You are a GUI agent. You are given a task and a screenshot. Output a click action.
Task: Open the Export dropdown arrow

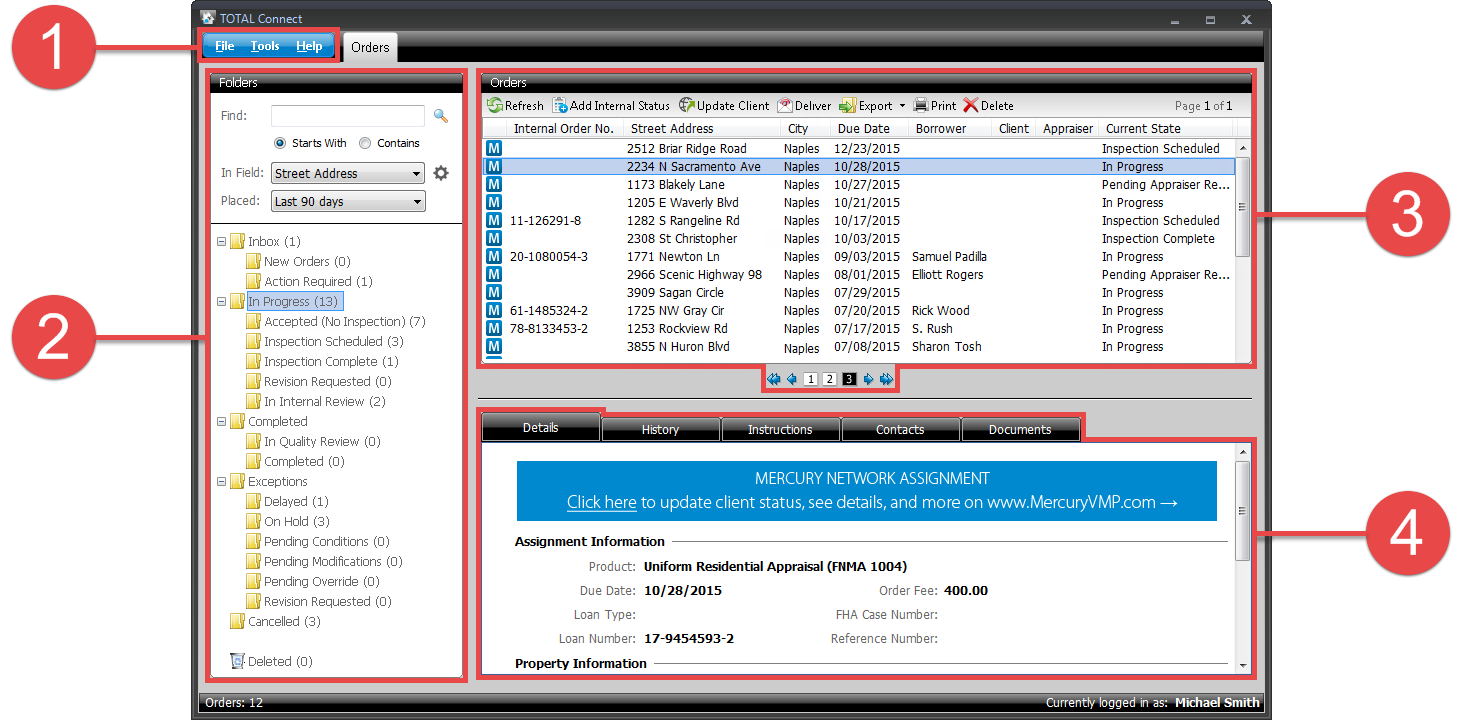click(x=902, y=105)
